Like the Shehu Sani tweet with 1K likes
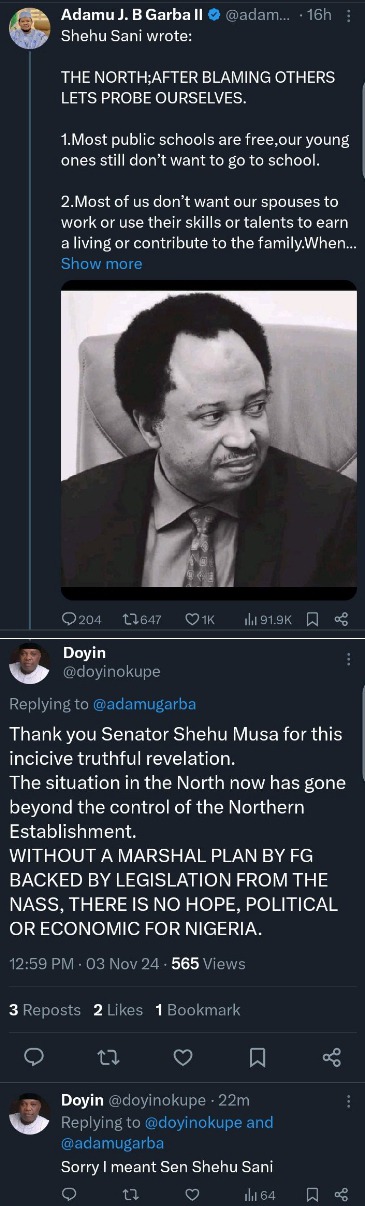 coord(193,619)
